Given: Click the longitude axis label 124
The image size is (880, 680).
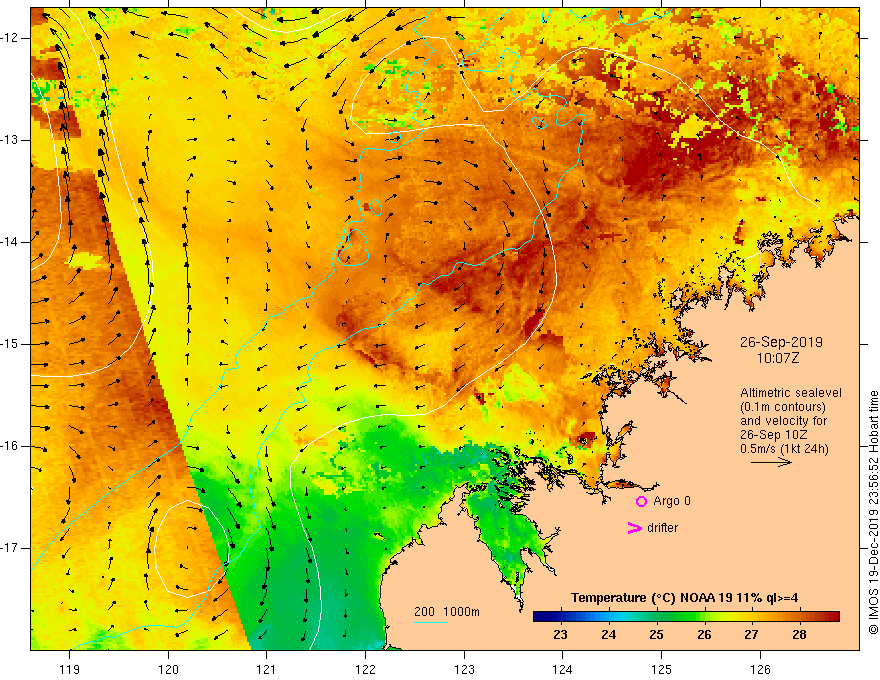Looking at the screenshot, I should (563, 669).
